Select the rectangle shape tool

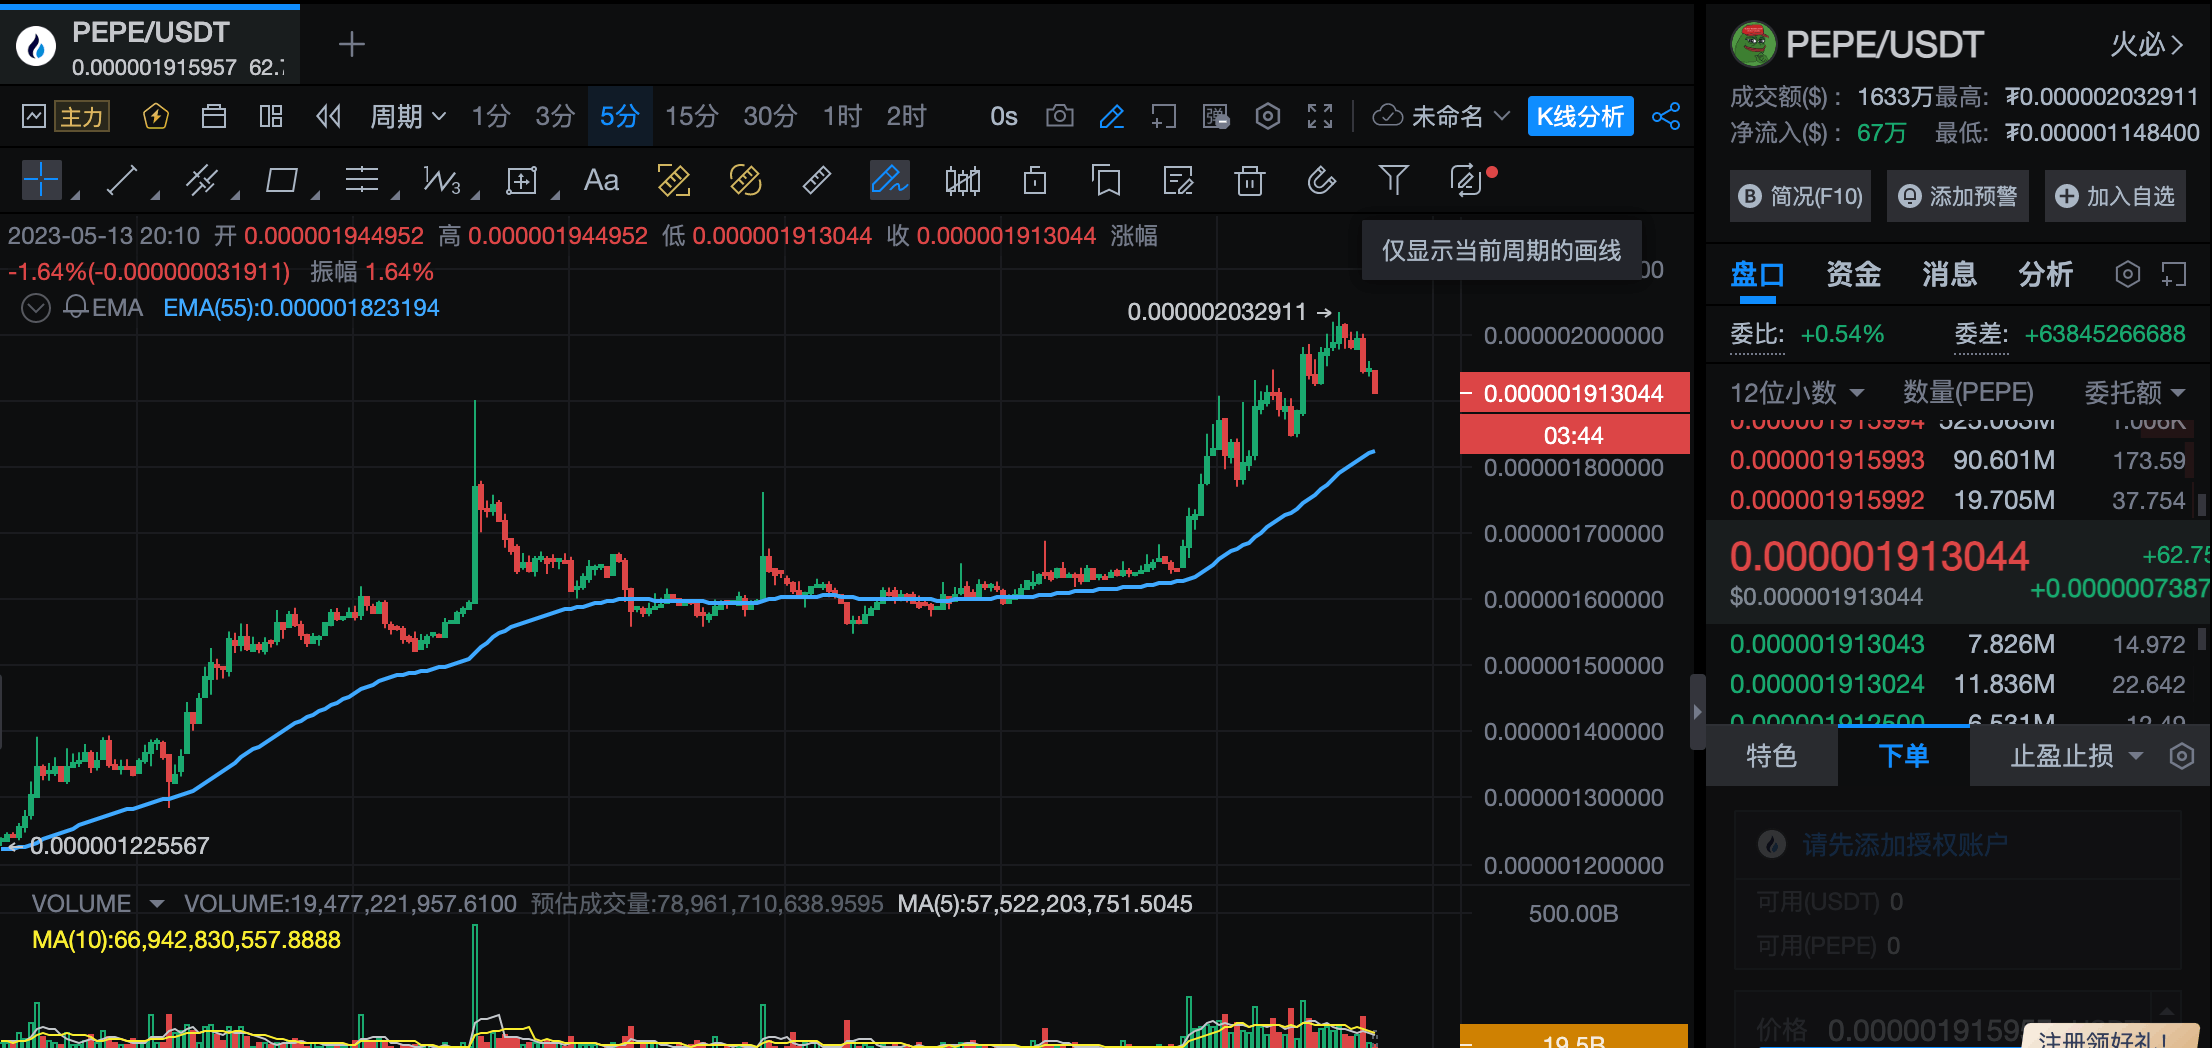[282, 180]
